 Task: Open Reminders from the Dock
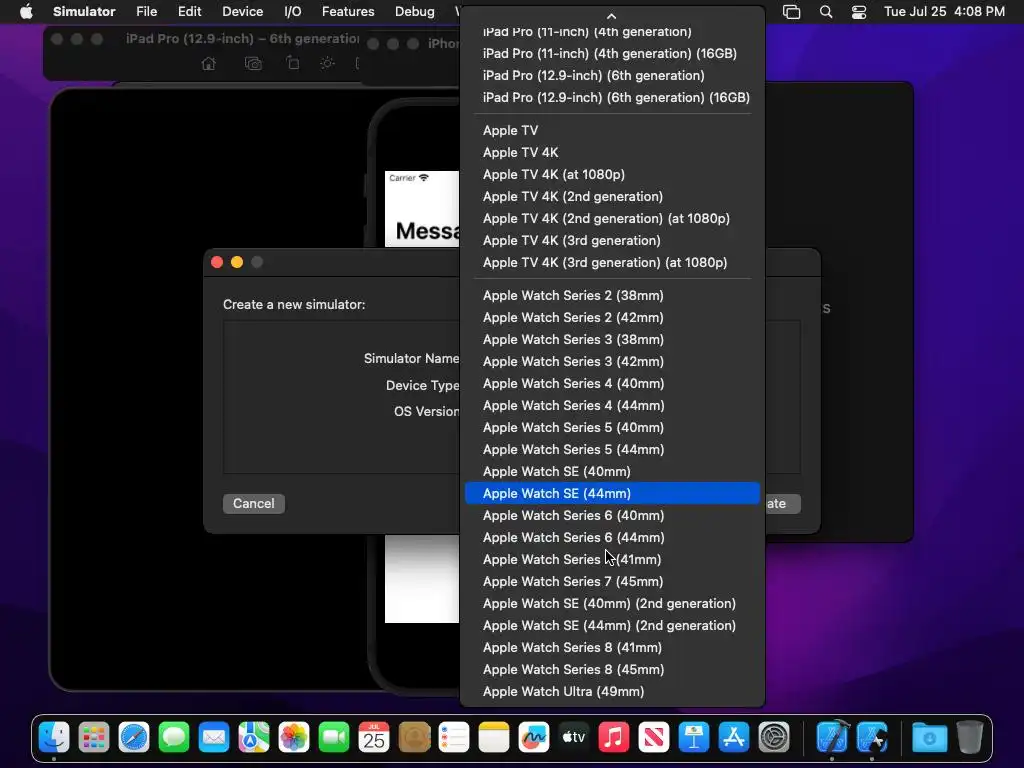coord(454,738)
